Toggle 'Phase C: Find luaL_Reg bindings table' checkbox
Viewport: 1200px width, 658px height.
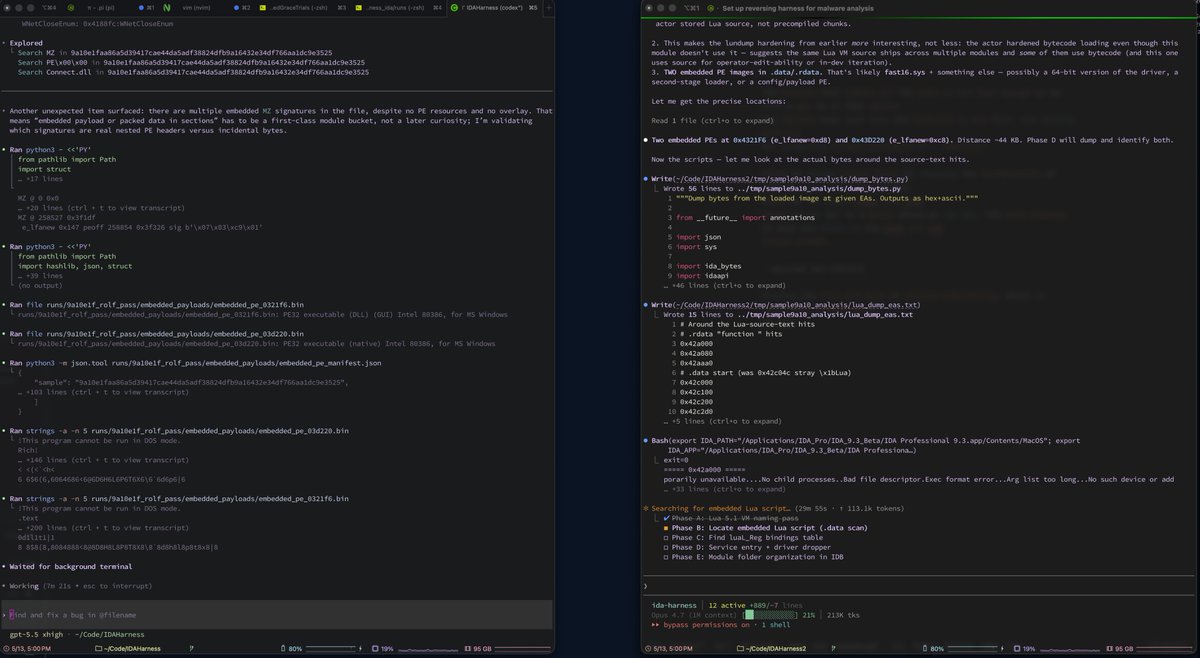click(666, 537)
